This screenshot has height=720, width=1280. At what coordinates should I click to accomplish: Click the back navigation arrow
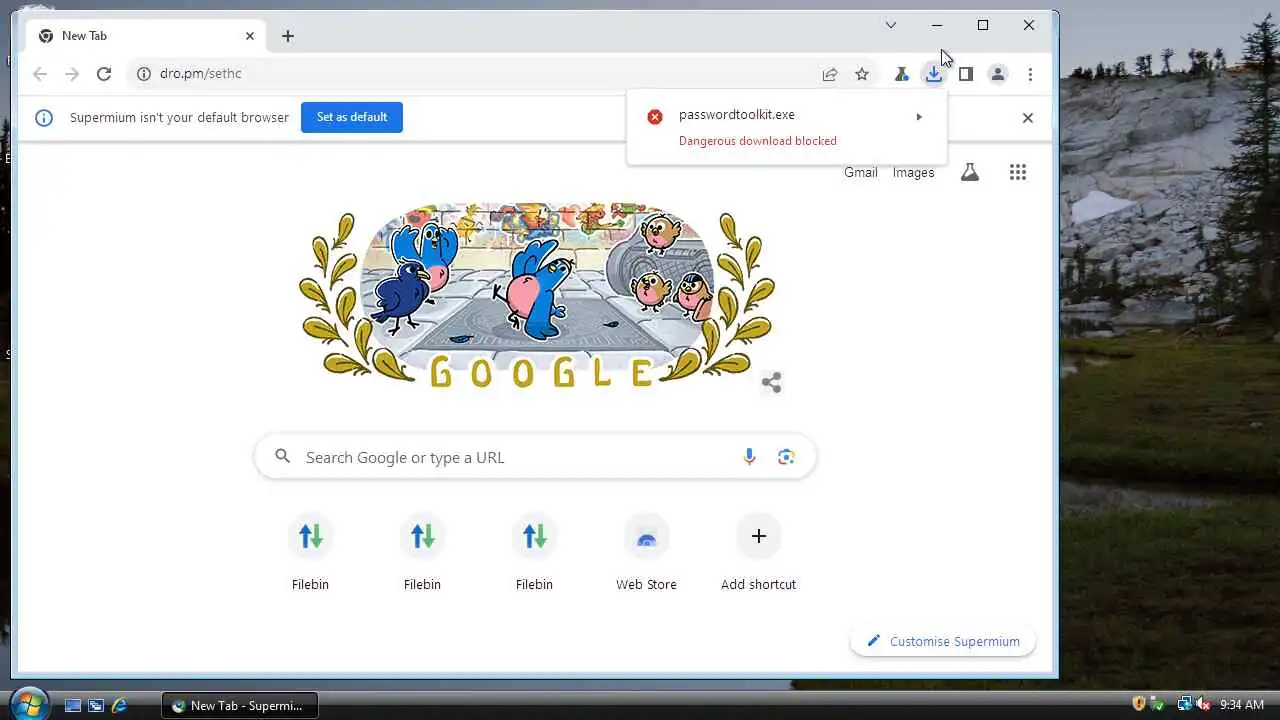pos(40,74)
